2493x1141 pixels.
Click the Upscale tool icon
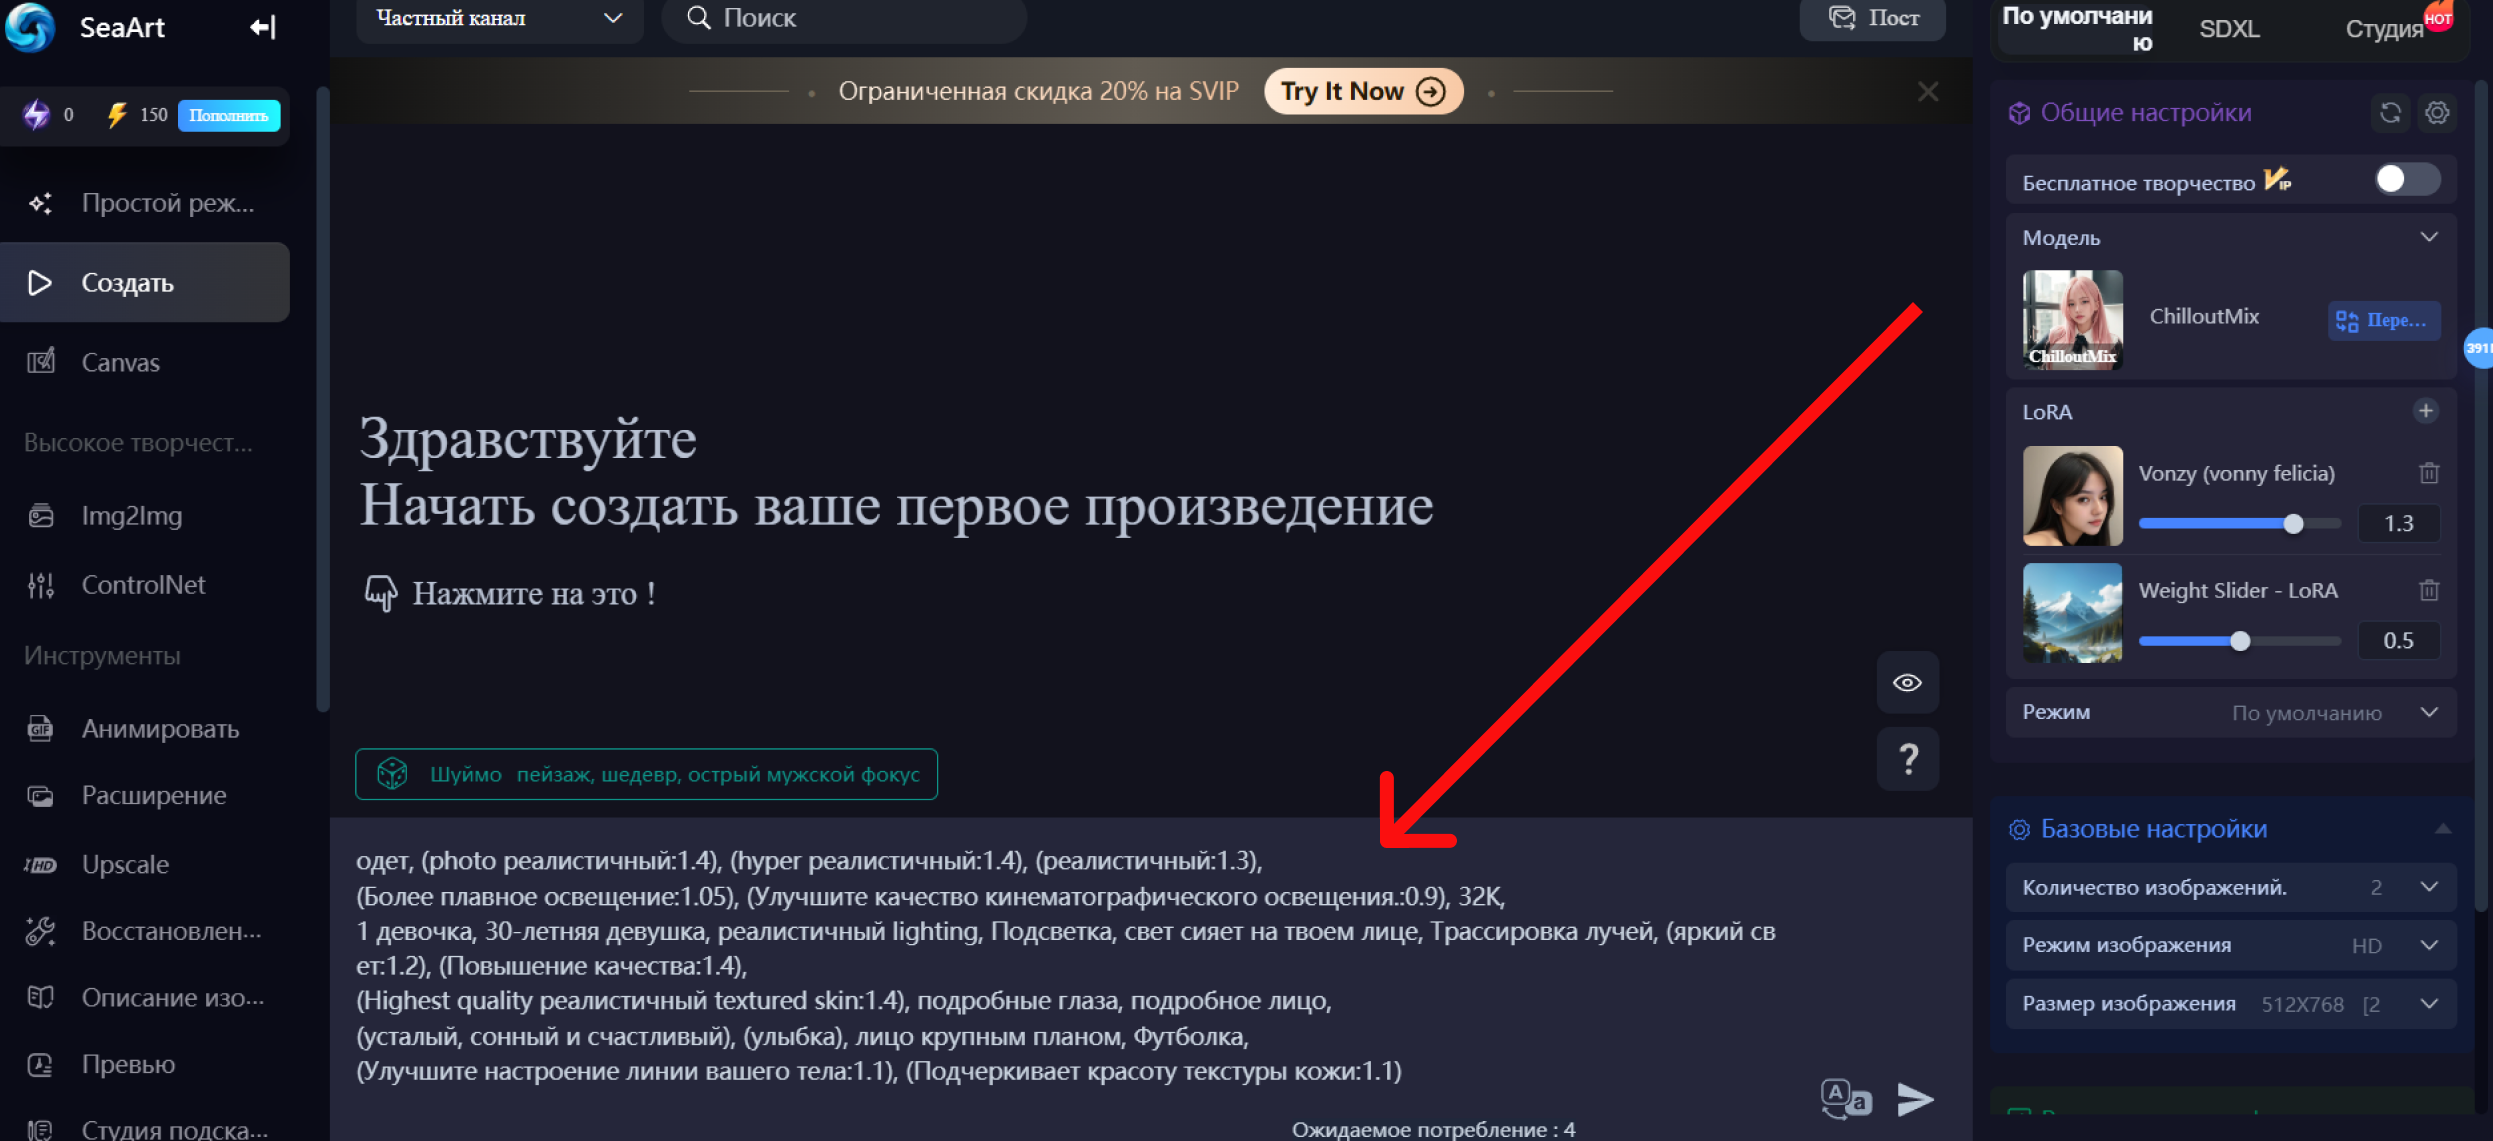(x=43, y=863)
